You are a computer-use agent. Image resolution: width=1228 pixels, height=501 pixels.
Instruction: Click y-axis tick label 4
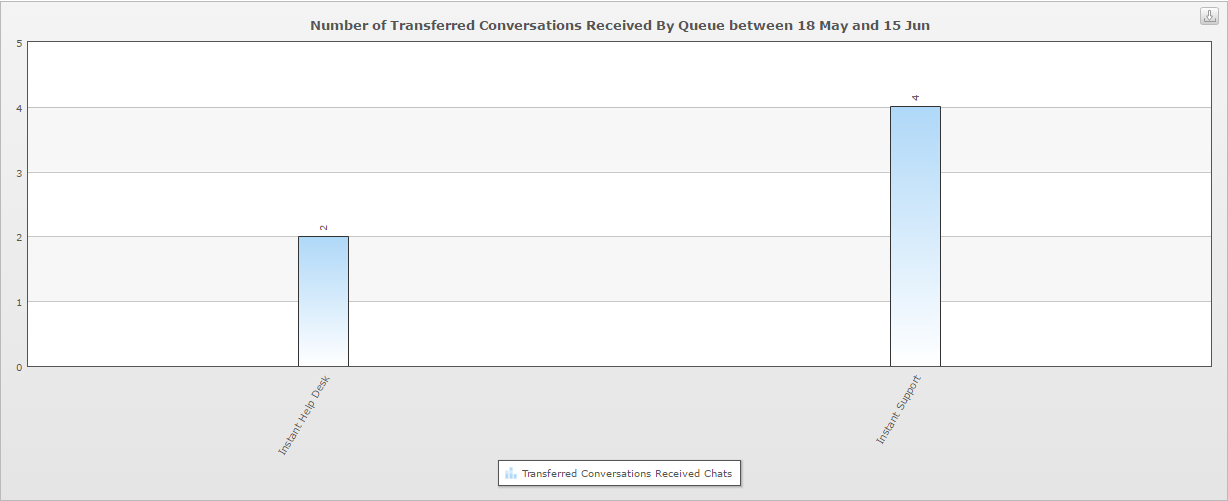point(19,108)
